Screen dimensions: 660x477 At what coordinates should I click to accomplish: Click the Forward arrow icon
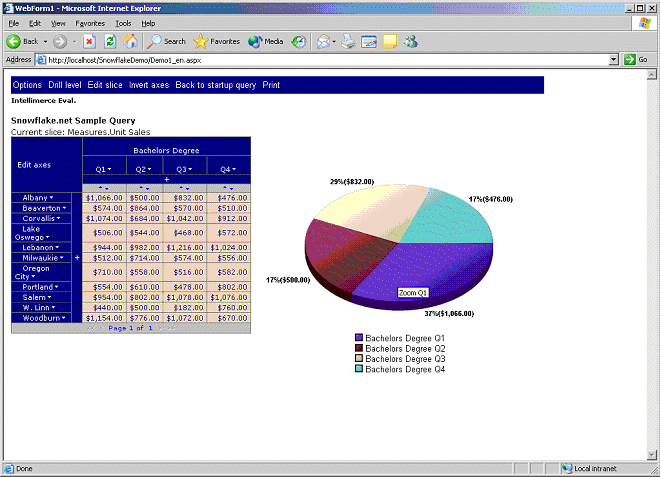60,41
